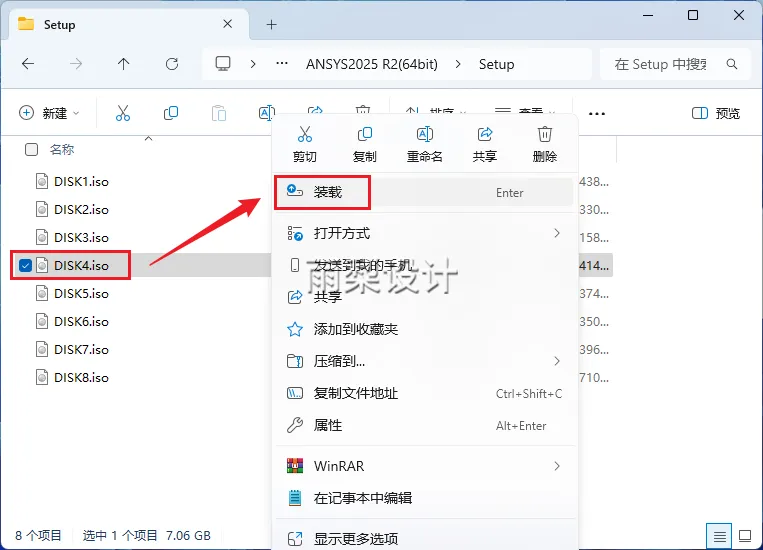Click the Delete trash icon in the context menu
Screen dimensions: 763x550
pyautogui.click(x=545, y=134)
